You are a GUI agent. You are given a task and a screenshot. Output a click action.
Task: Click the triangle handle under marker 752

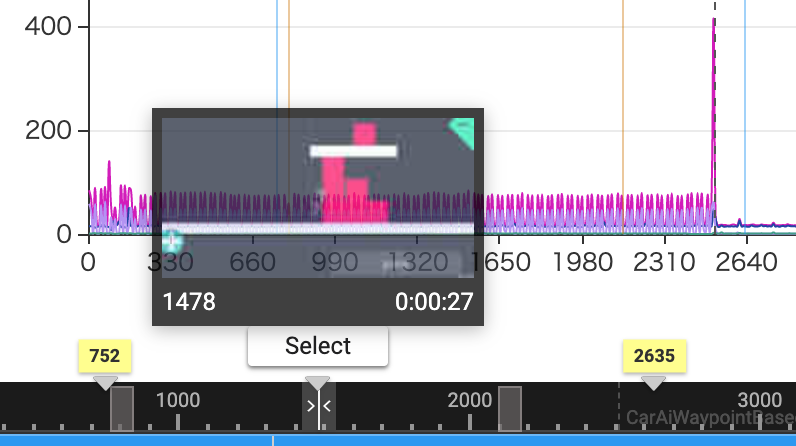pyautogui.click(x=105, y=383)
